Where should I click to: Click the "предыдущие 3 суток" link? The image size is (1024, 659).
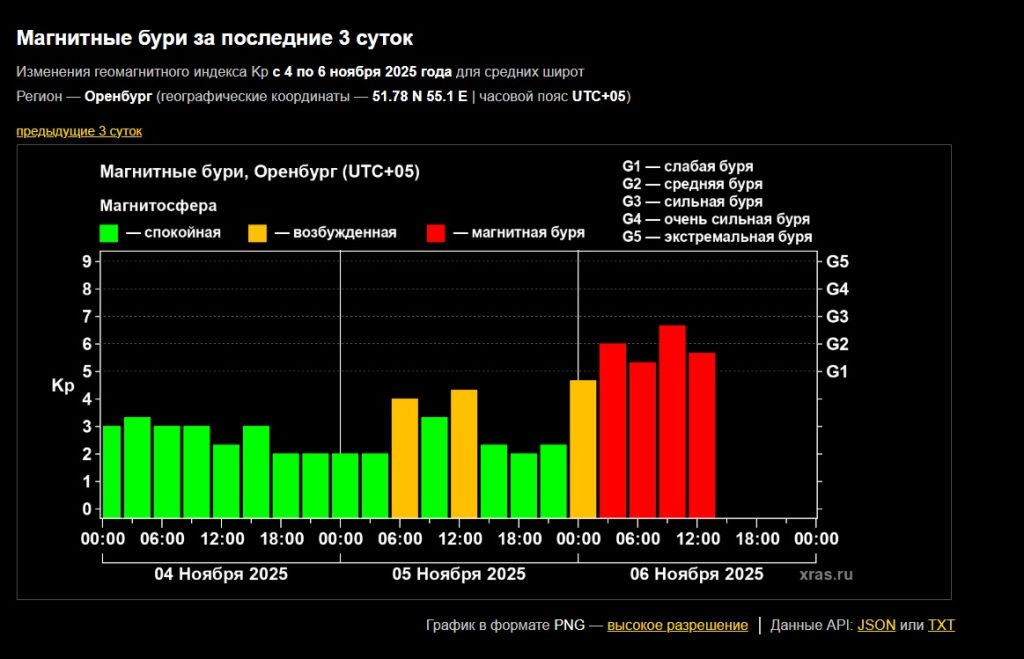point(79,131)
